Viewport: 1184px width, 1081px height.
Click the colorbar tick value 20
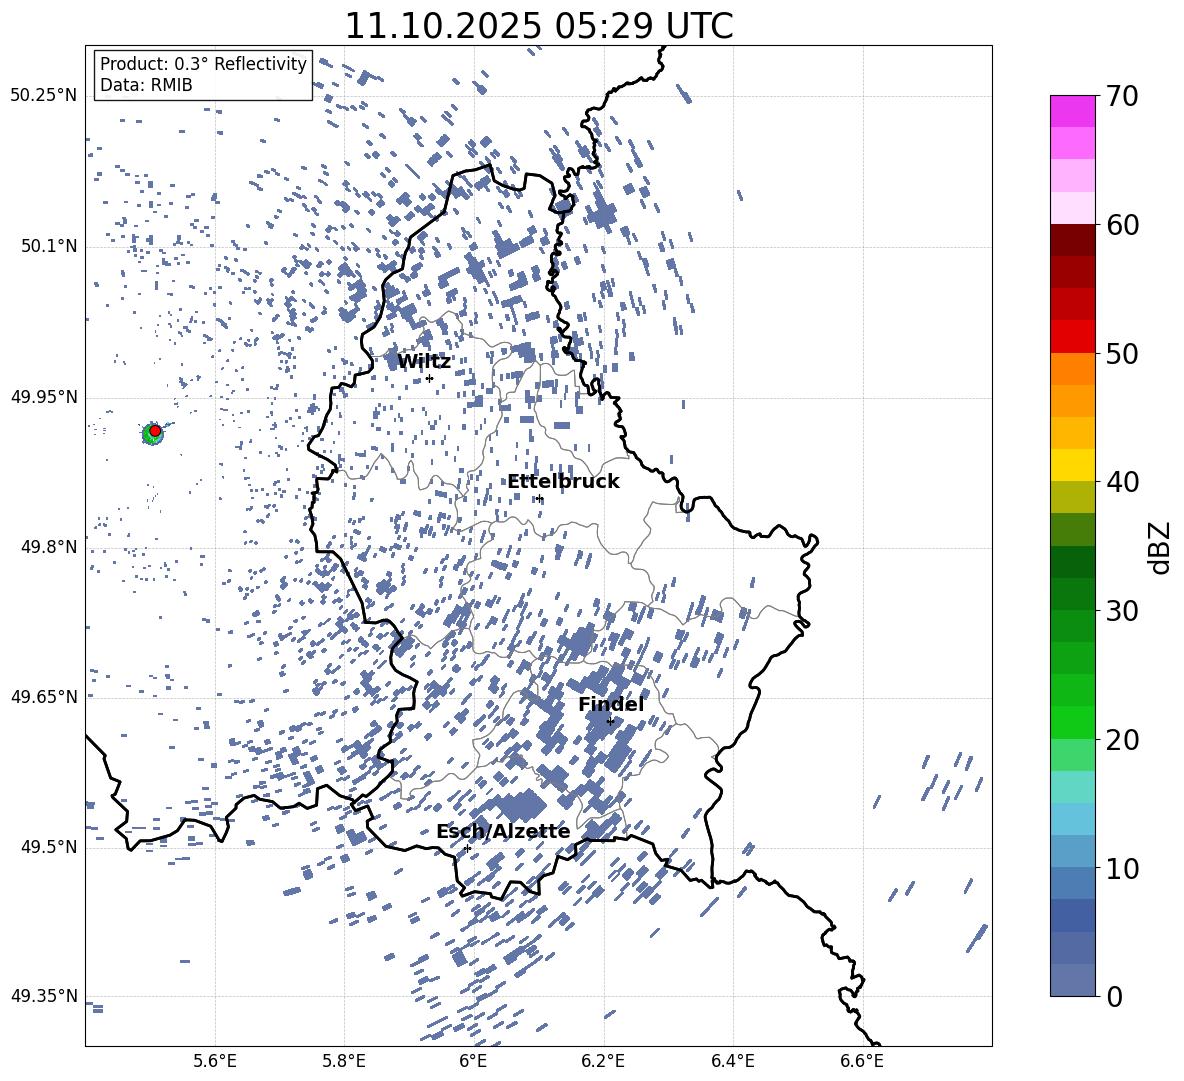coord(1122,740)
